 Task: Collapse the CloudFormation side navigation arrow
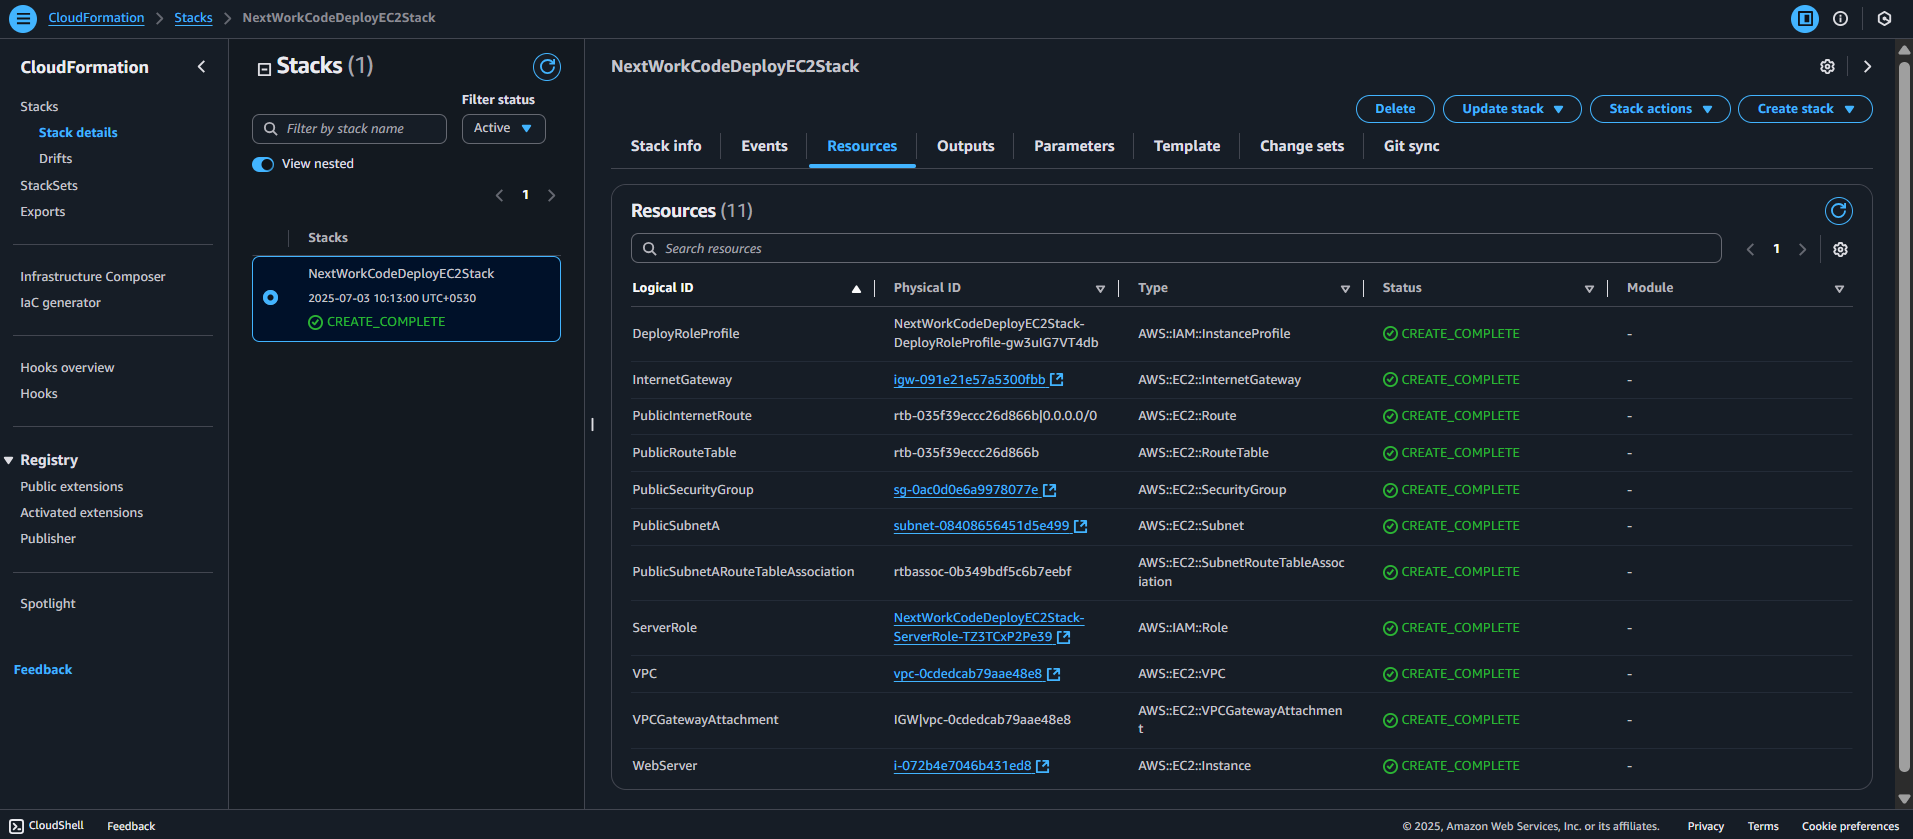[201, 67]
